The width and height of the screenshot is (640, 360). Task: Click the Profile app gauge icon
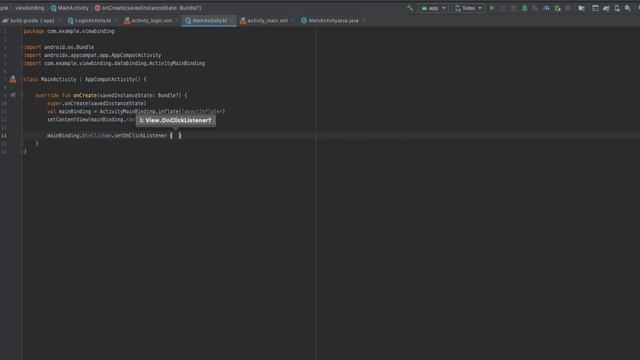[546, 8]
